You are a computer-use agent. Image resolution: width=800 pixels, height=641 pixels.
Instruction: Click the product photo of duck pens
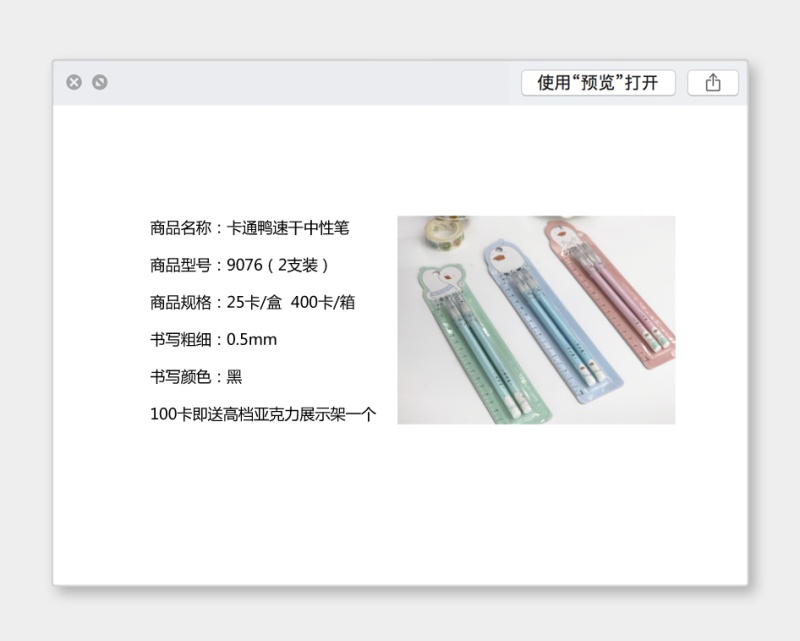[x=536, y=319]
